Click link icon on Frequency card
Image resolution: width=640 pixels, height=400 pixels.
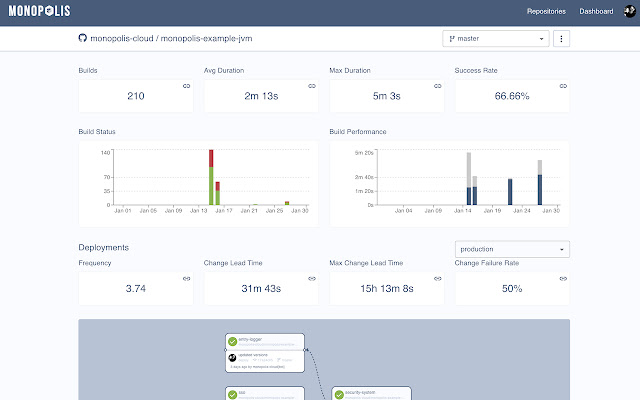coord(186,279)
